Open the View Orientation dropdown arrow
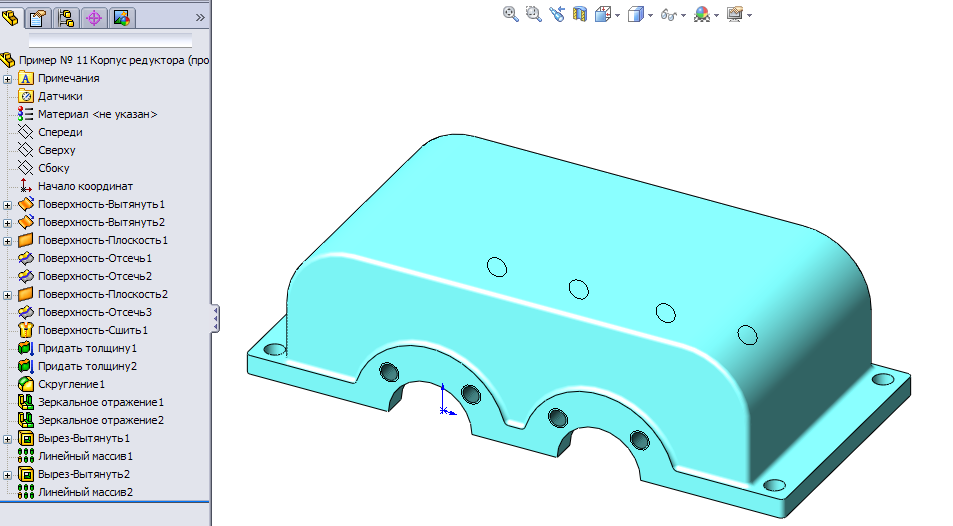953x526 pixels. (618, 15)
